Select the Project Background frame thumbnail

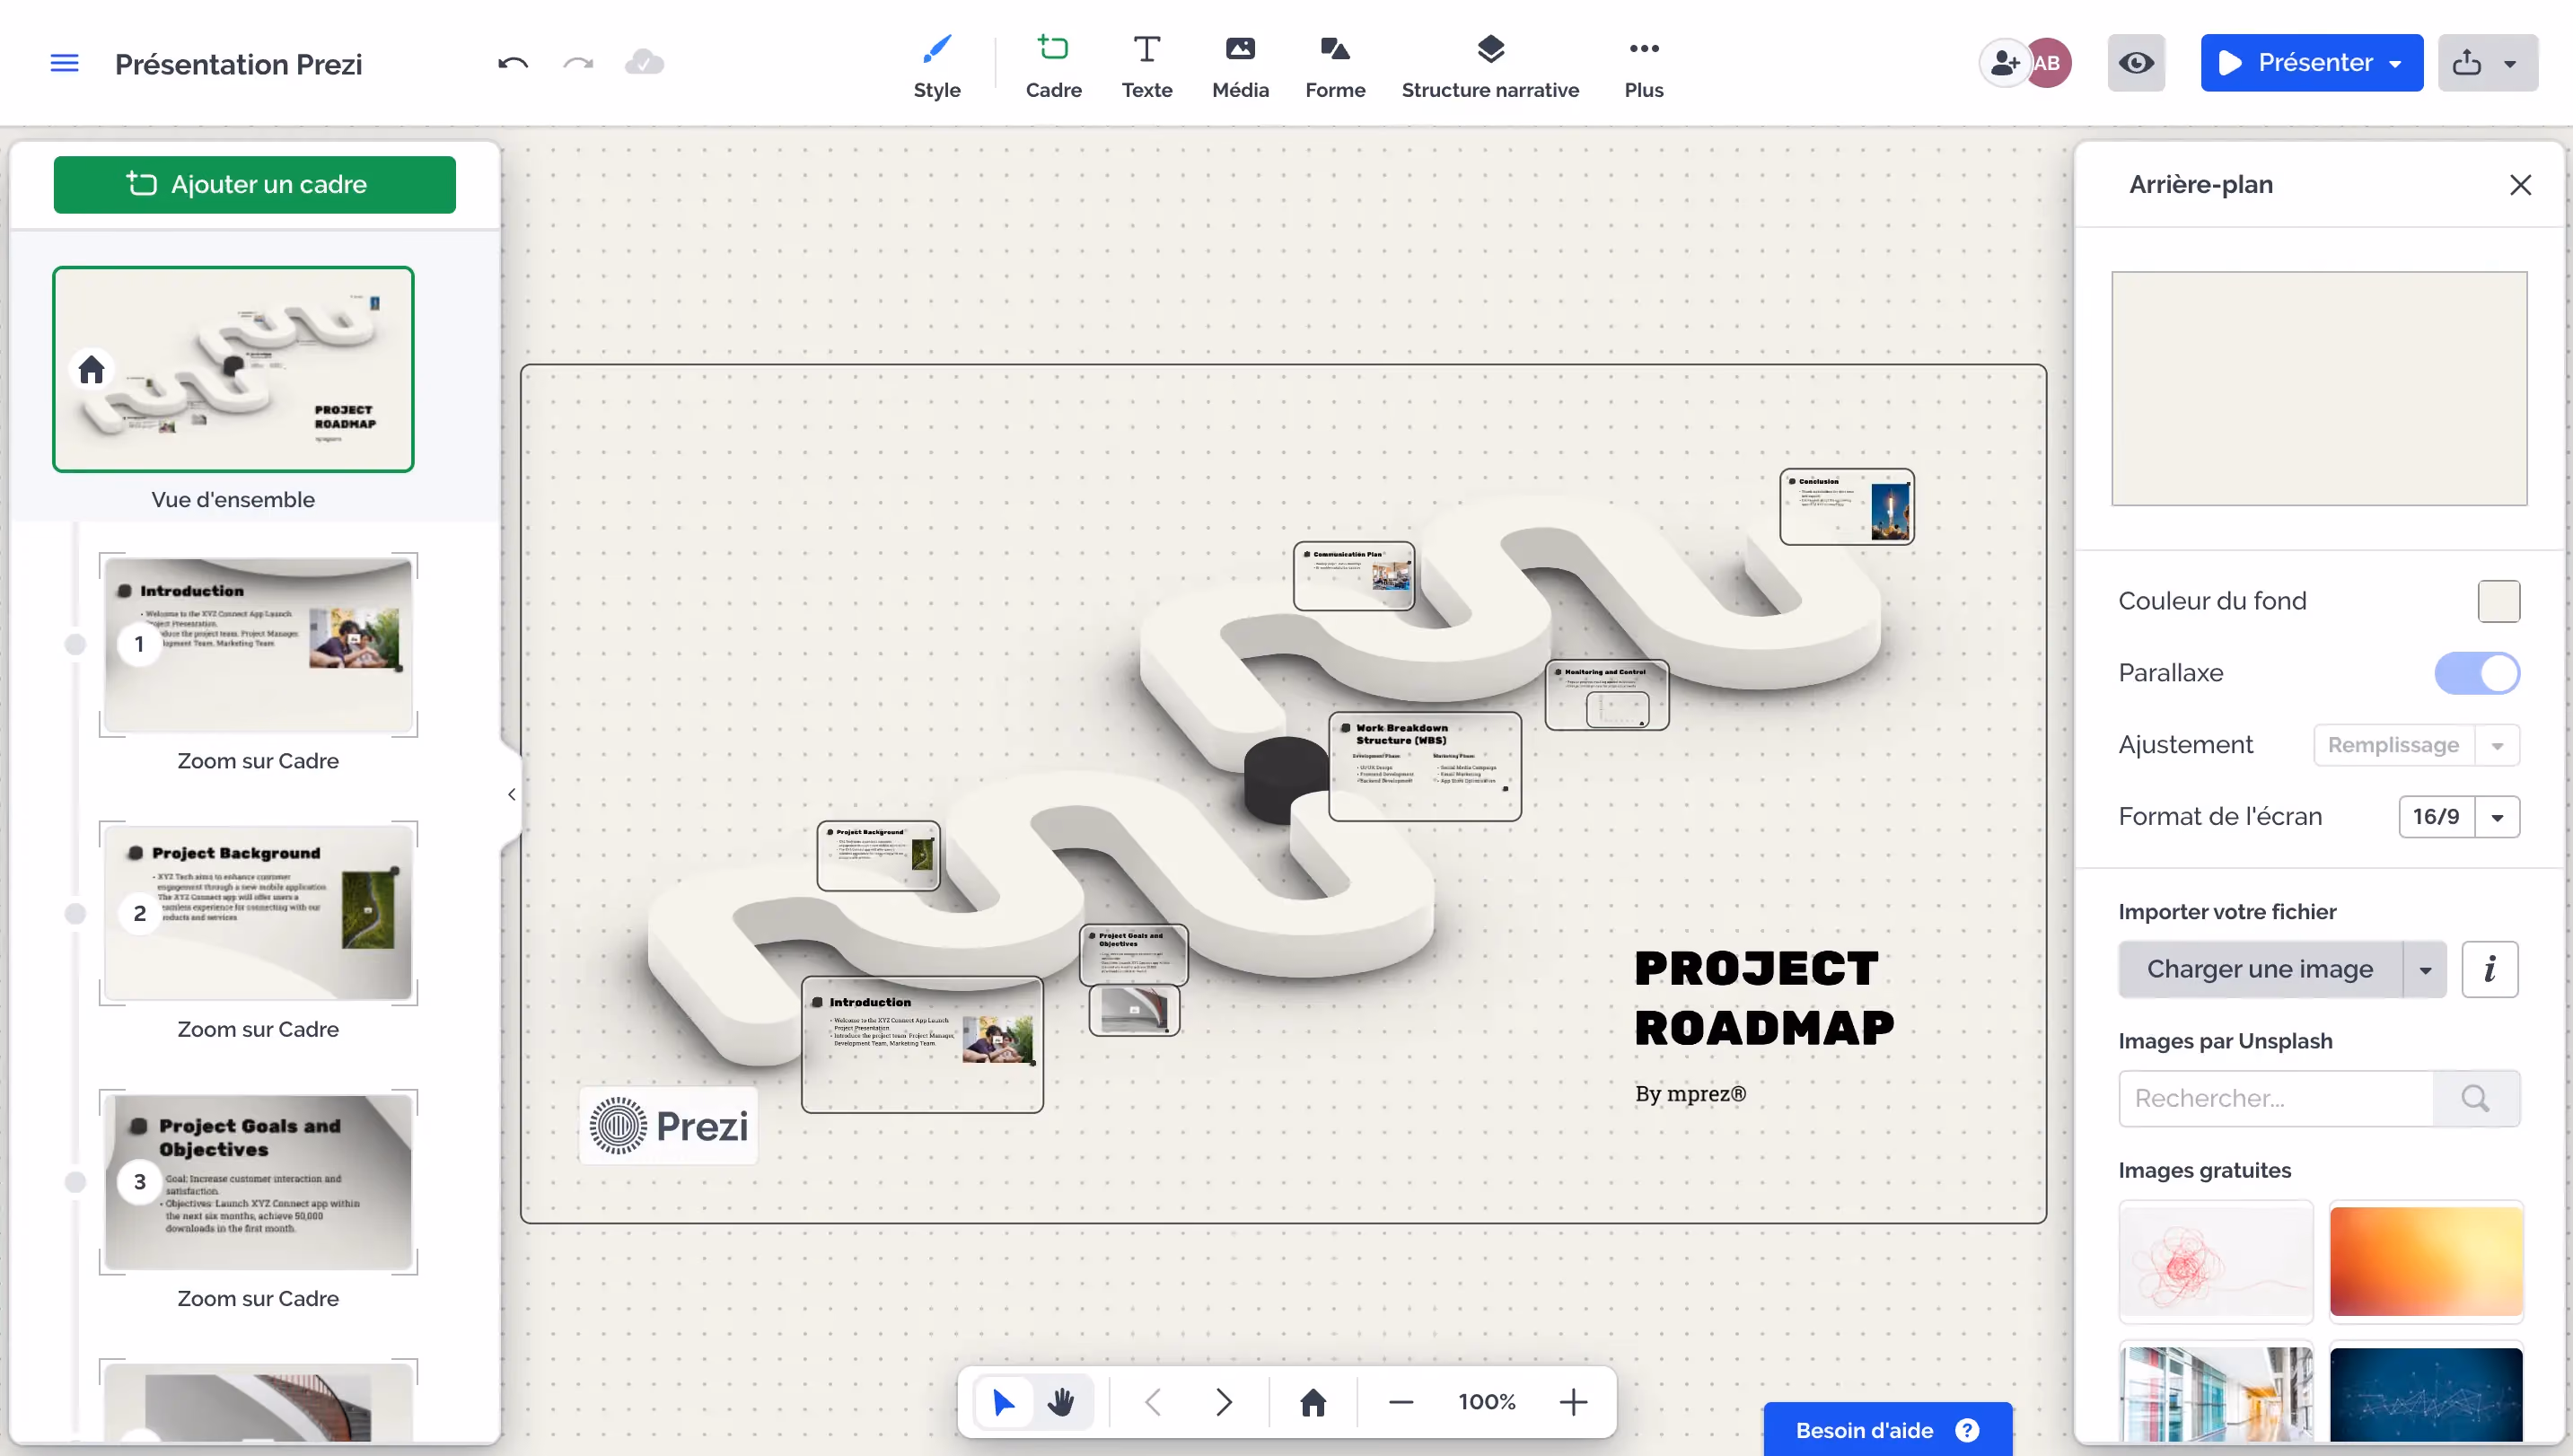(258, 913)
